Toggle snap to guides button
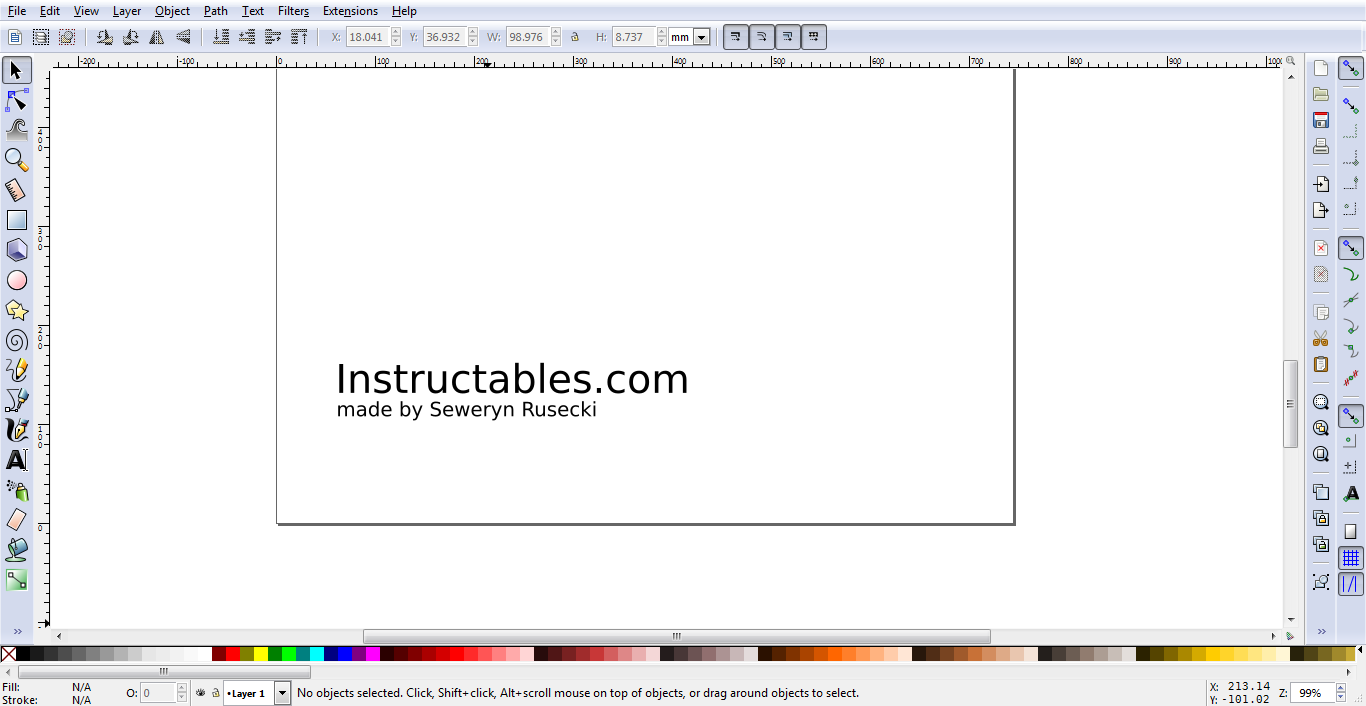Screen dimensions: 1366x706 (x=1351, y=584)
